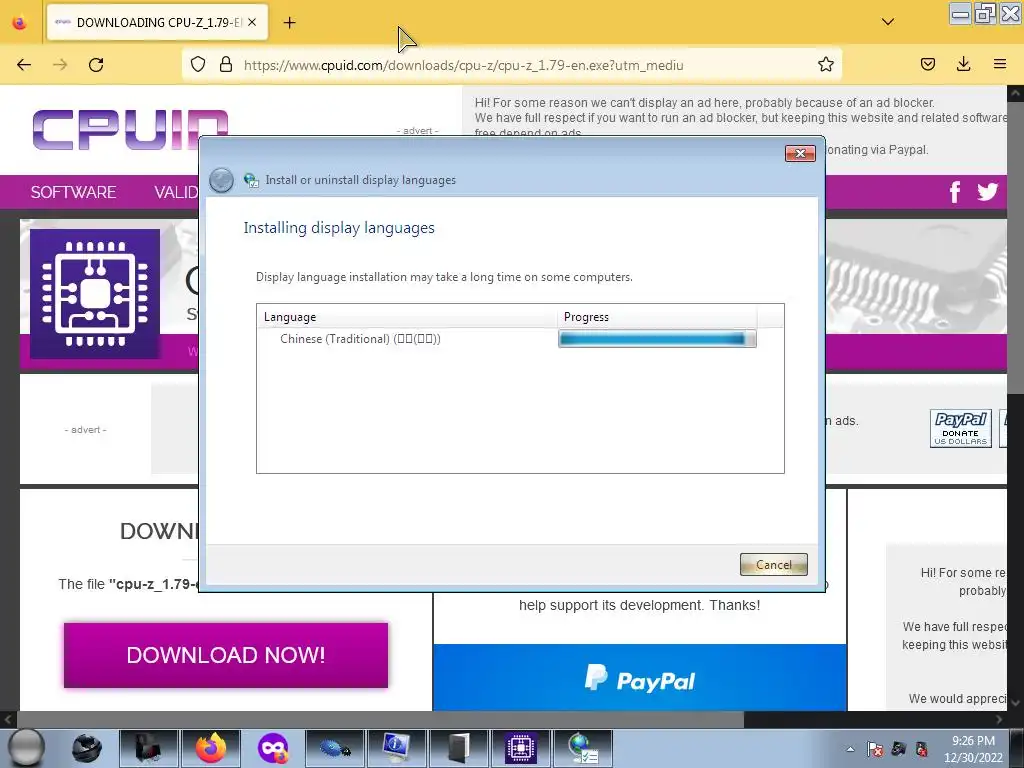Open the tracking protection shield icon

(198, 64)
